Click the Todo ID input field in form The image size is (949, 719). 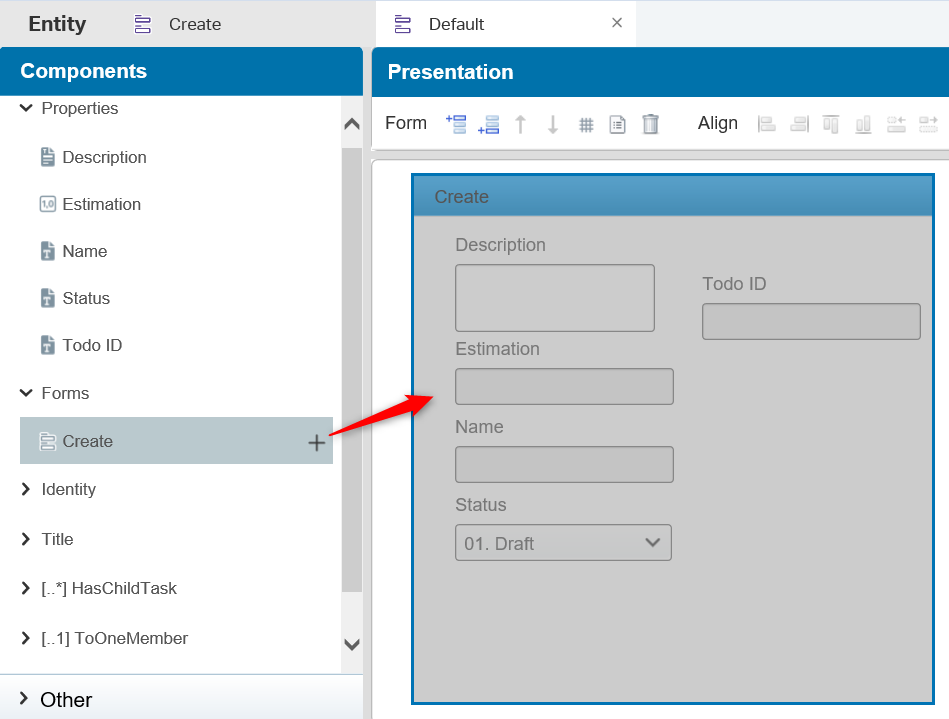tap(811, 321)
